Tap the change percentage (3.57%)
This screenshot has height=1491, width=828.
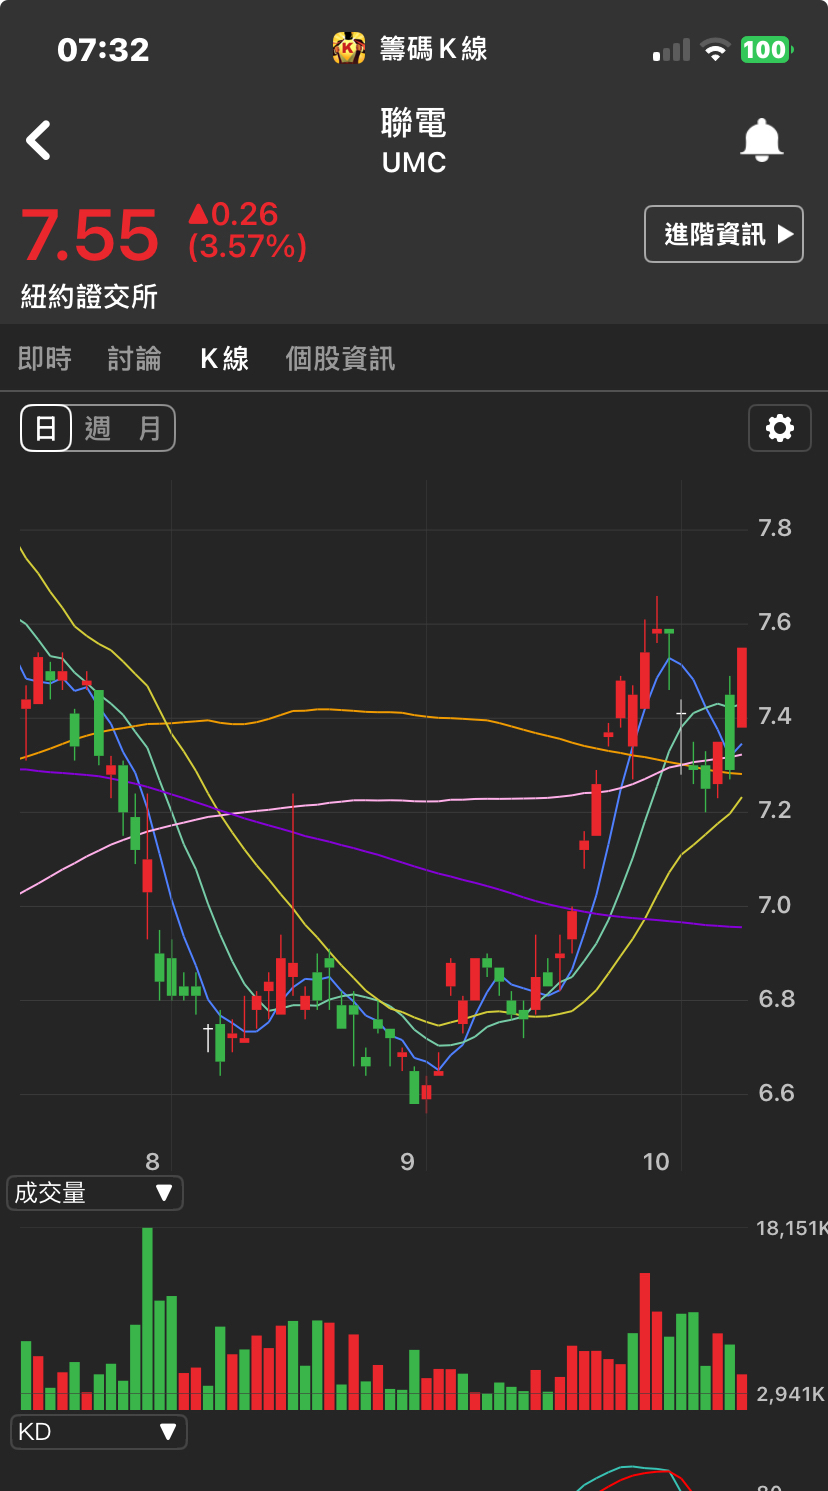pyautogui.click(x=248, y=246)
